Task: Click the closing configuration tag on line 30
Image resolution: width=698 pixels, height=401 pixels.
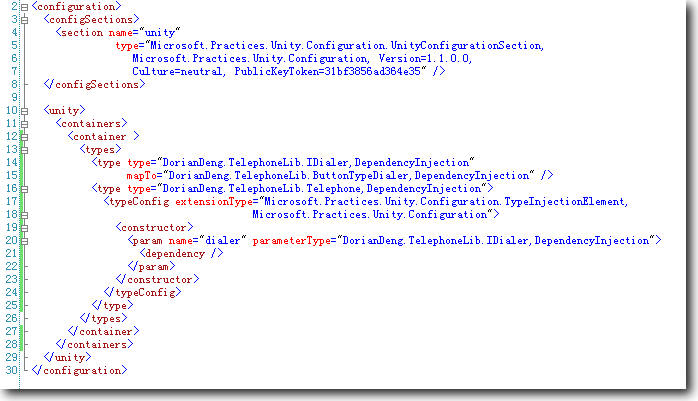Action: [x=79, y=370]
